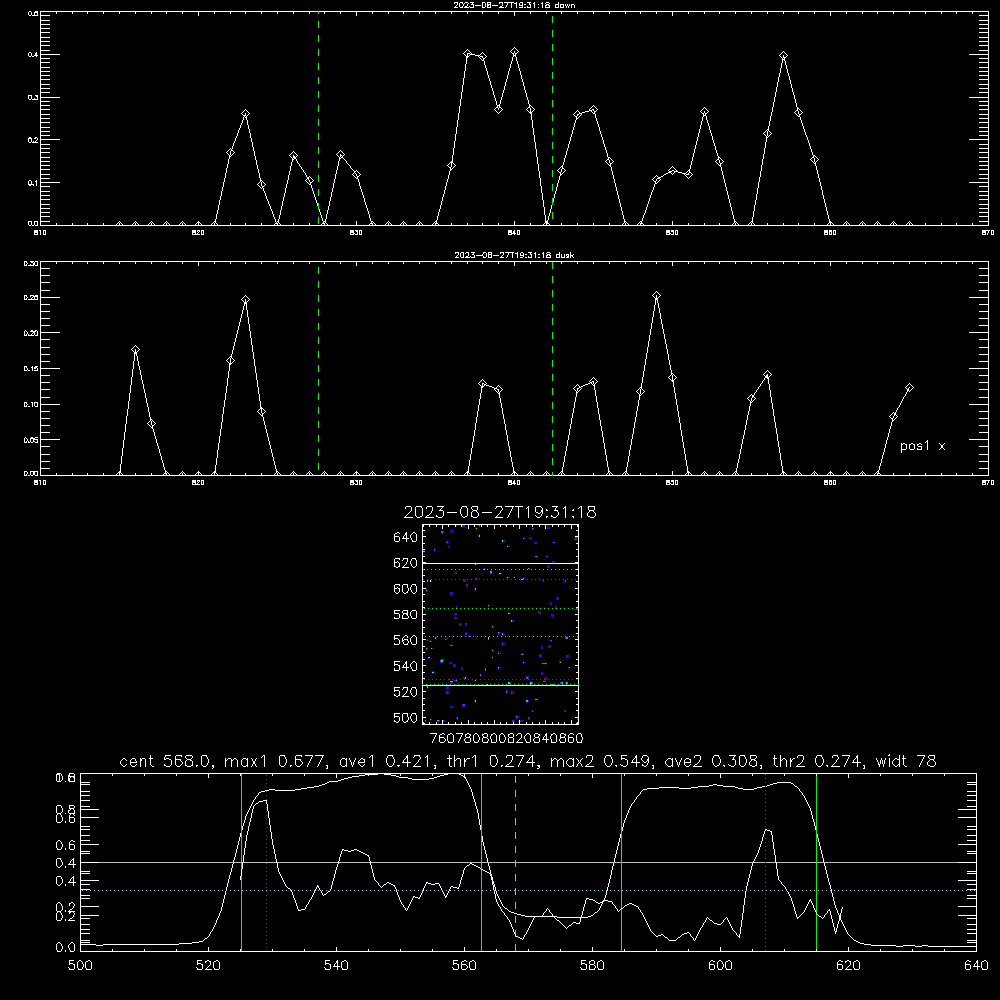The width and height of the screenshot is (1000, 1000).
Task: Click the 500 y-axis label of the small image
Action: (406, 717)
